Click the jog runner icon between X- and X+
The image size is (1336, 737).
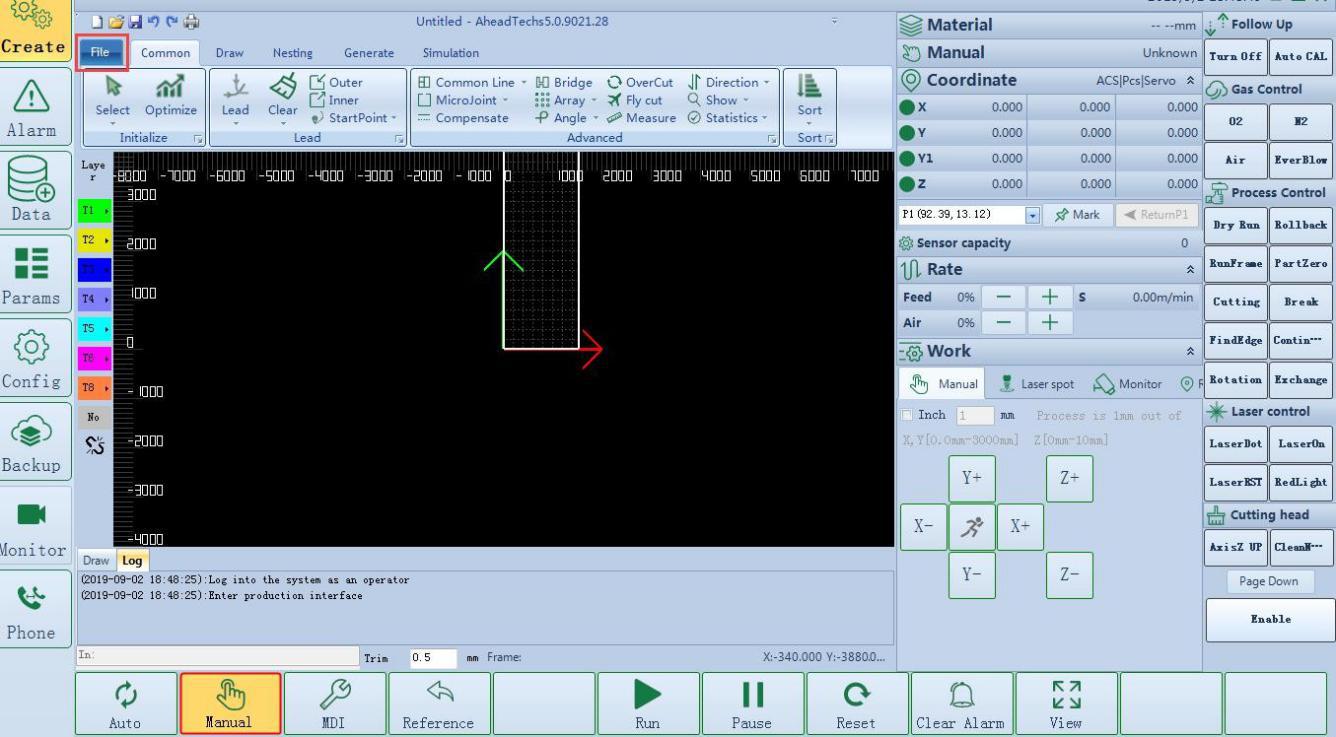pyautogui.click(x=972, y=526)
